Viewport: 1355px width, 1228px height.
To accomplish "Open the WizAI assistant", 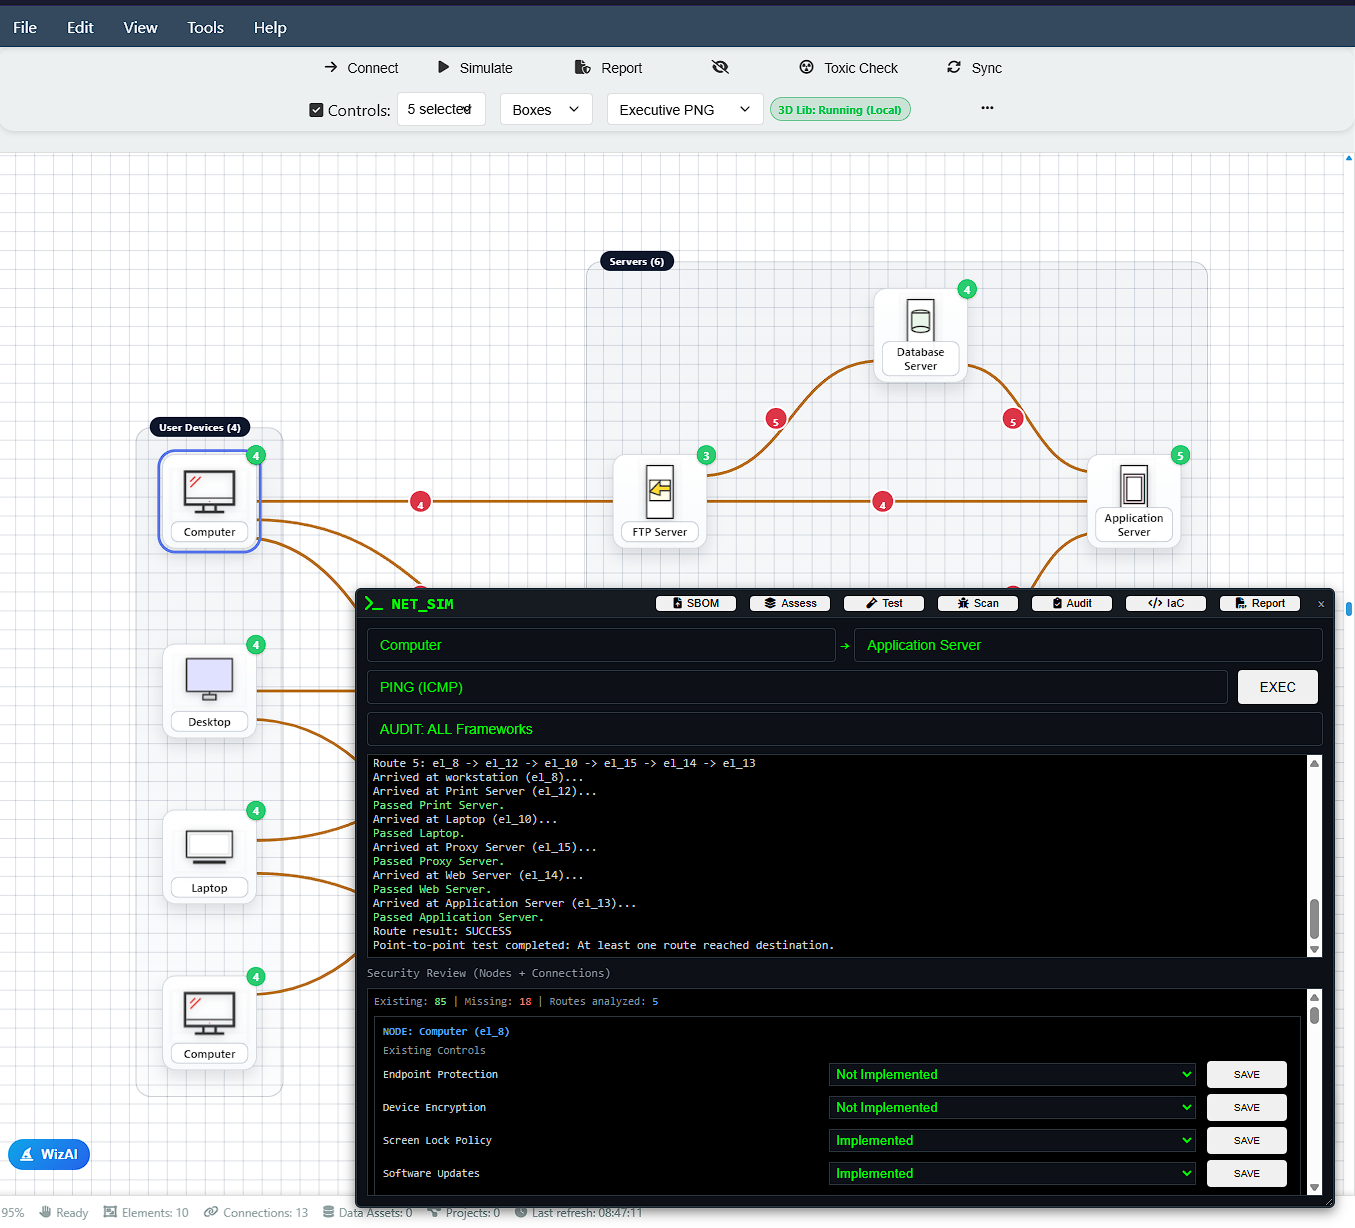I will point(48,1154).
